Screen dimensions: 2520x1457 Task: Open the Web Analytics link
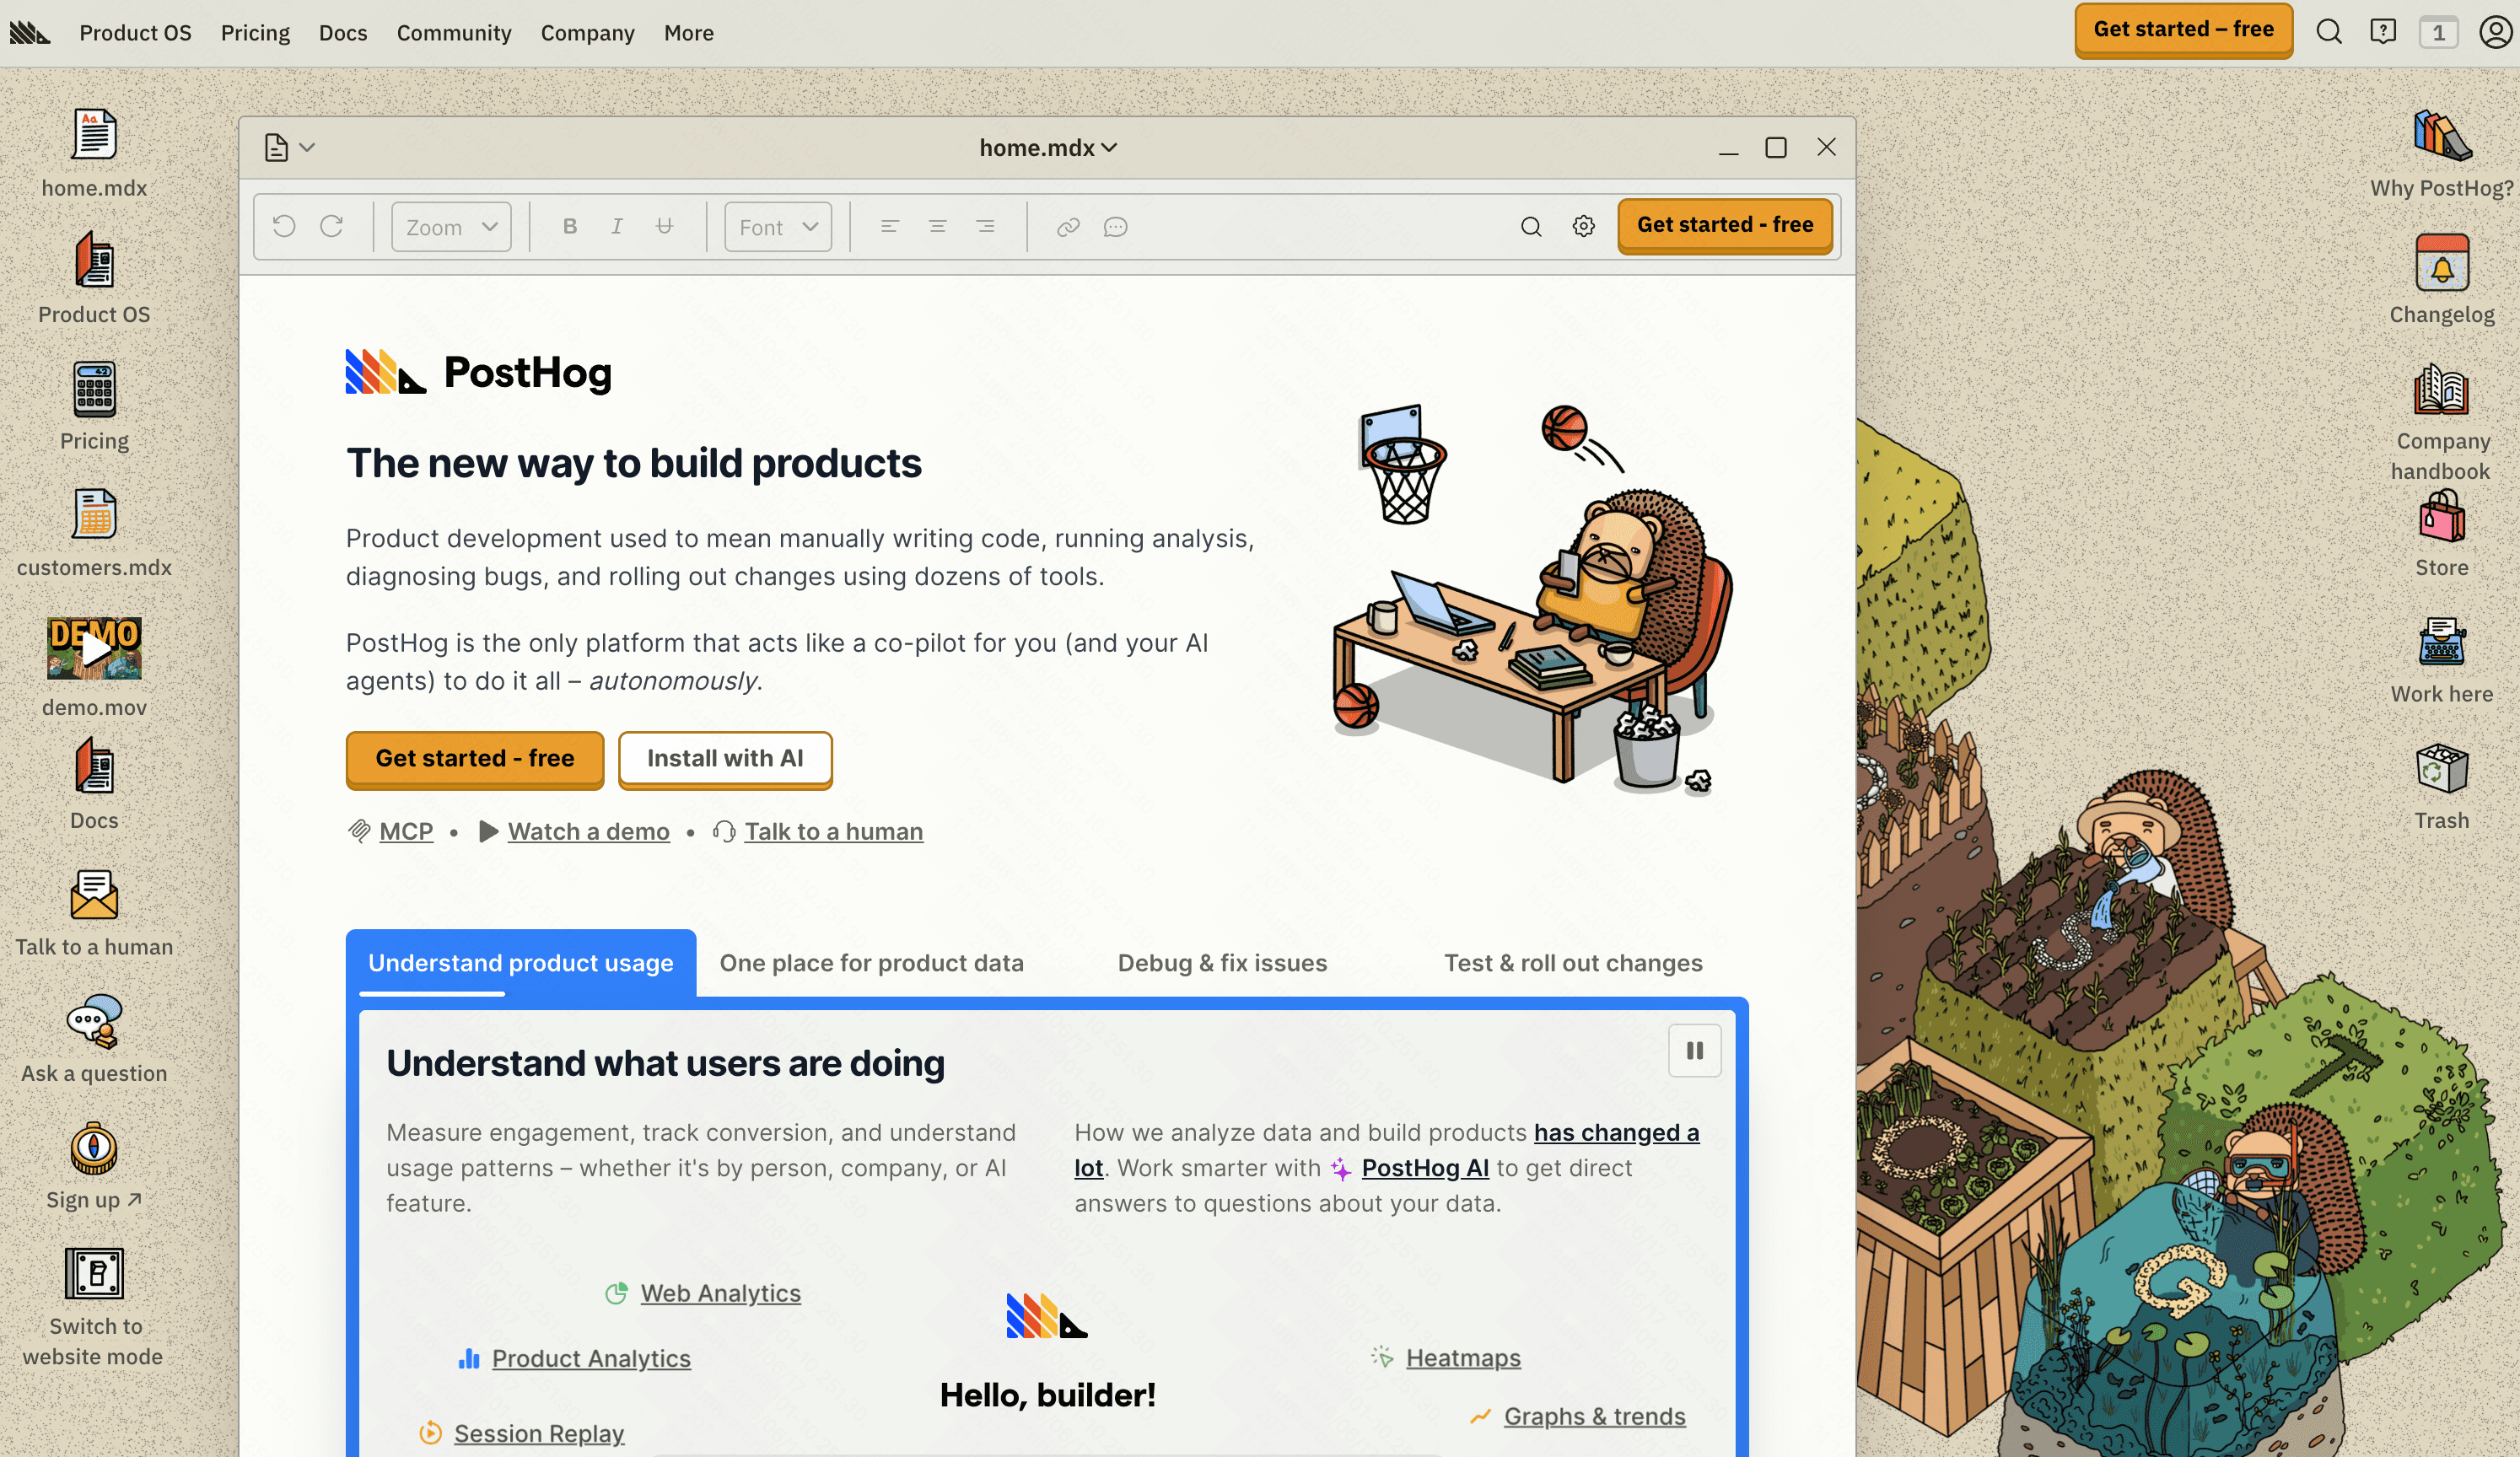pyautogui.click(x=721, y=1293)
